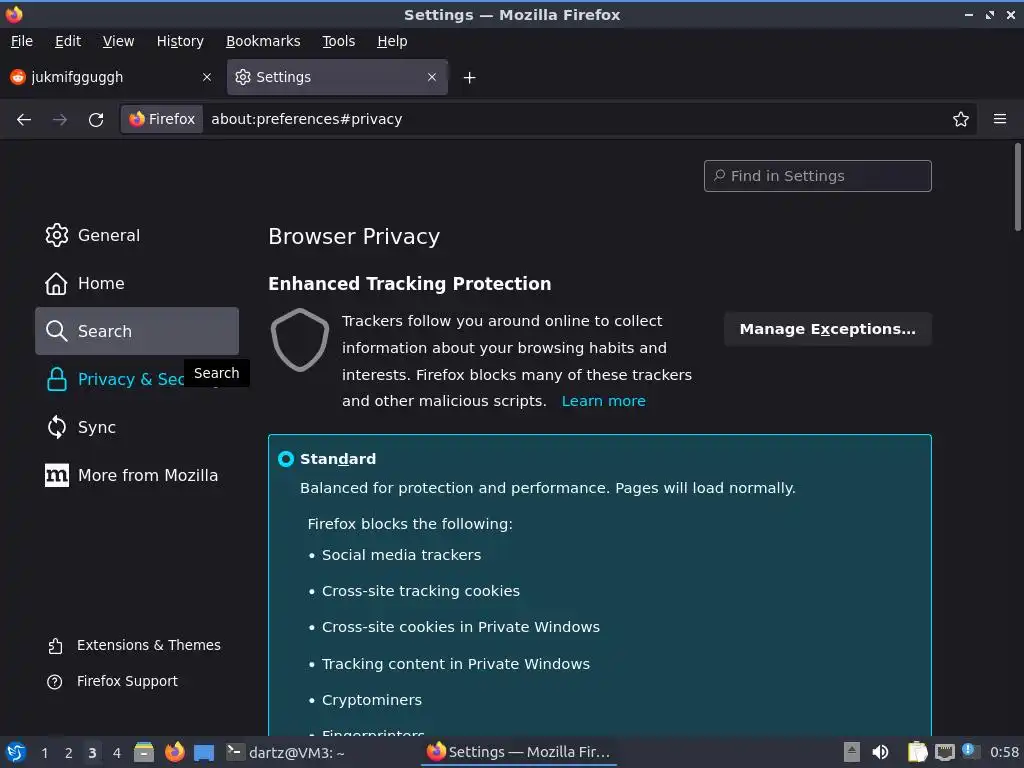Viewport: 1024px width, 768px height.
Task: Click "Cryptominers" list item
Action: pyautogui.click(x=372, y=700)
